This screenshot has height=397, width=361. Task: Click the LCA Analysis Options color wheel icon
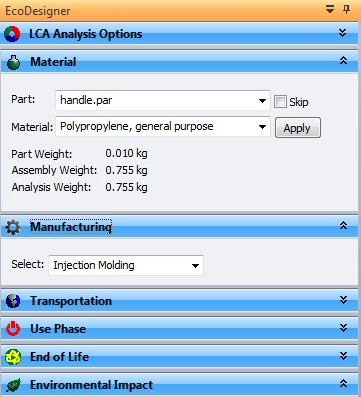point(12,34)
